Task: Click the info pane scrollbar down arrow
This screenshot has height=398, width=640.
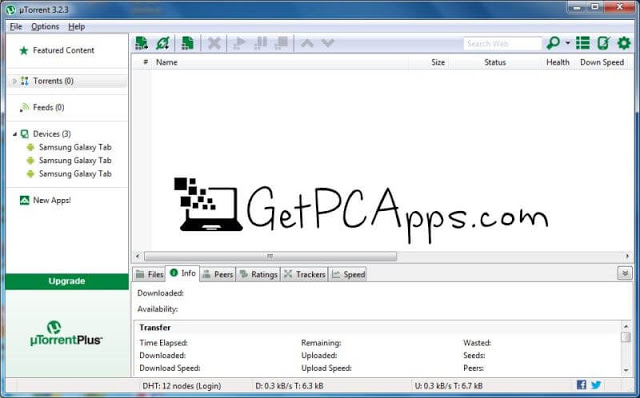Action: click(x=626, y=370)
